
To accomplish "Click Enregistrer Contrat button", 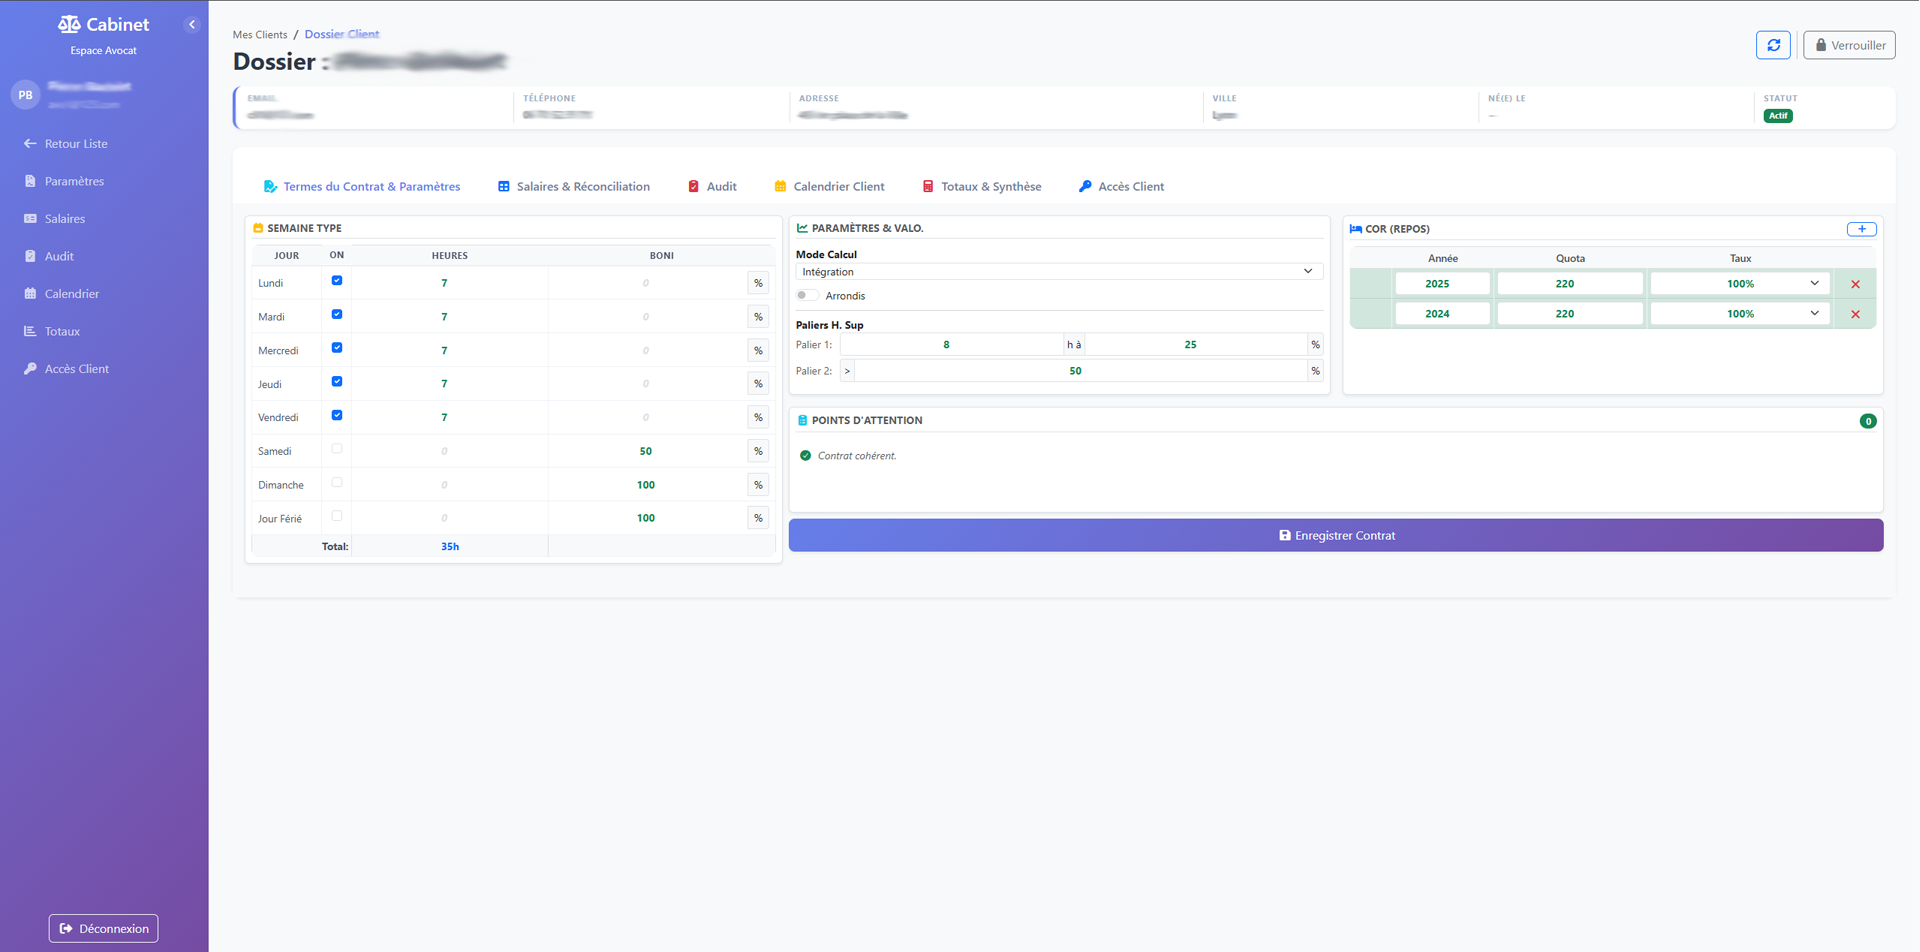I will click(1335, 536).
